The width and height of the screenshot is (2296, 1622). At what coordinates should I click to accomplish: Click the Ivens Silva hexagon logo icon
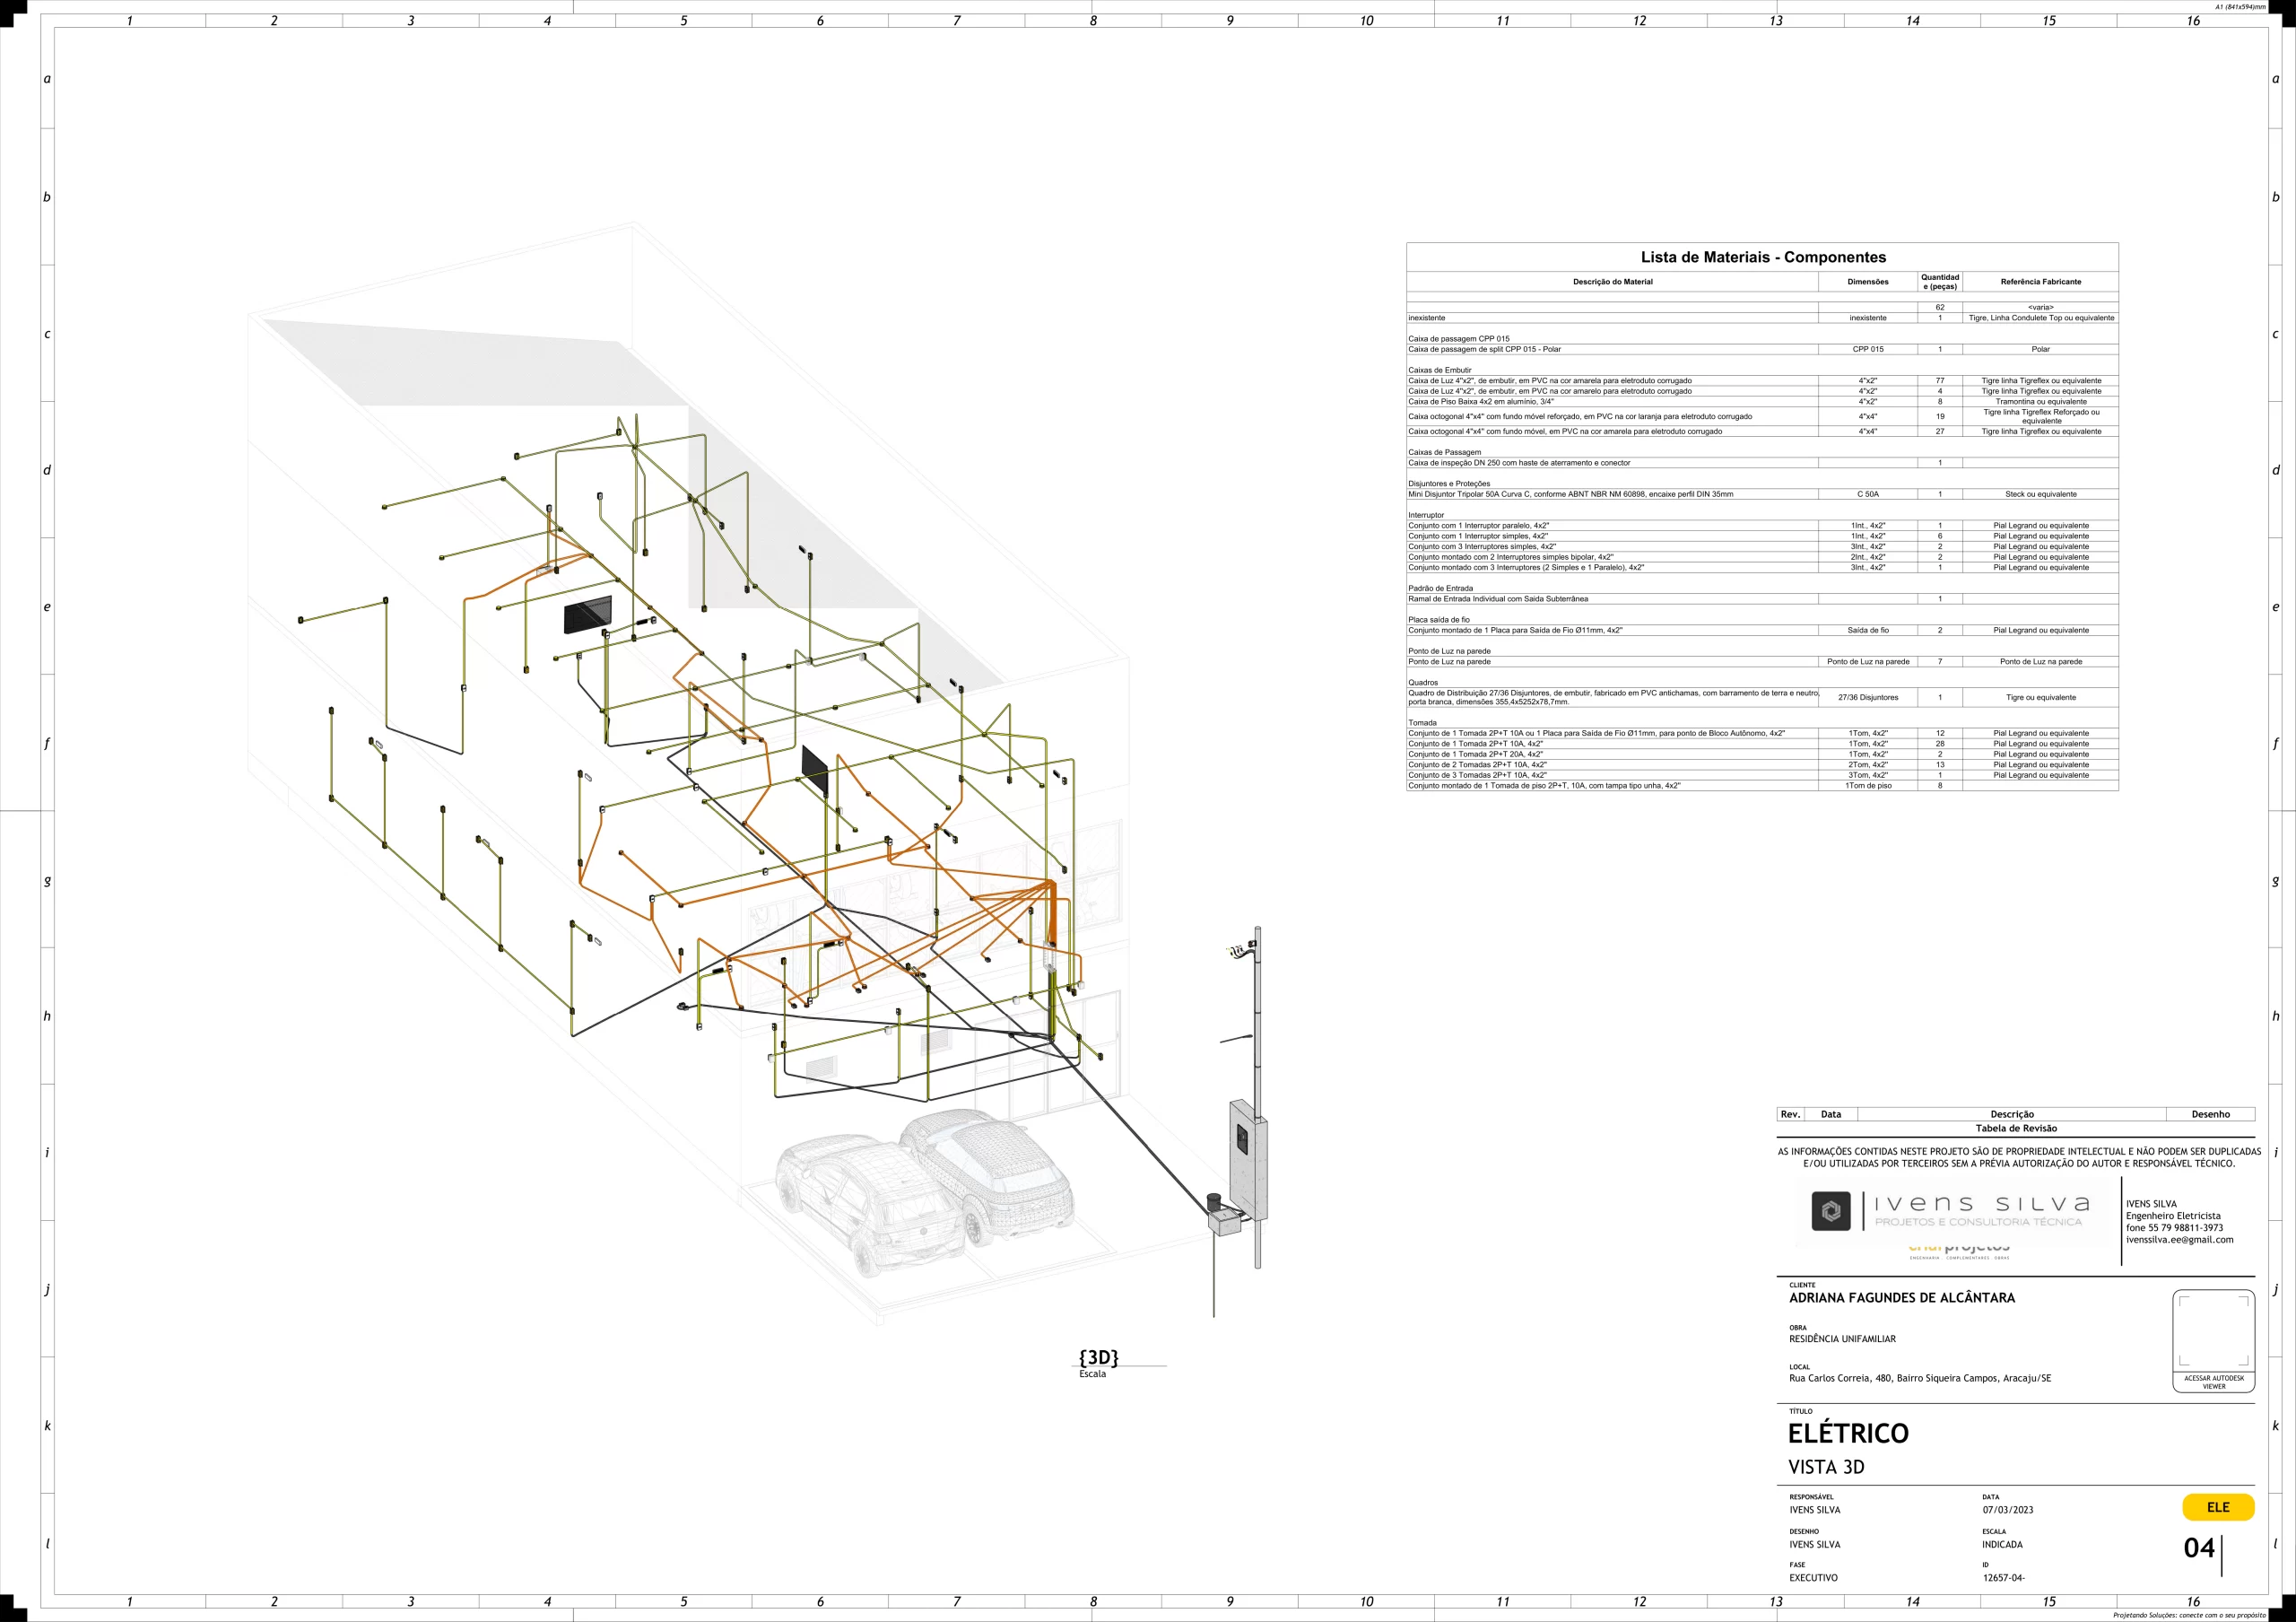[1830, 1211]
